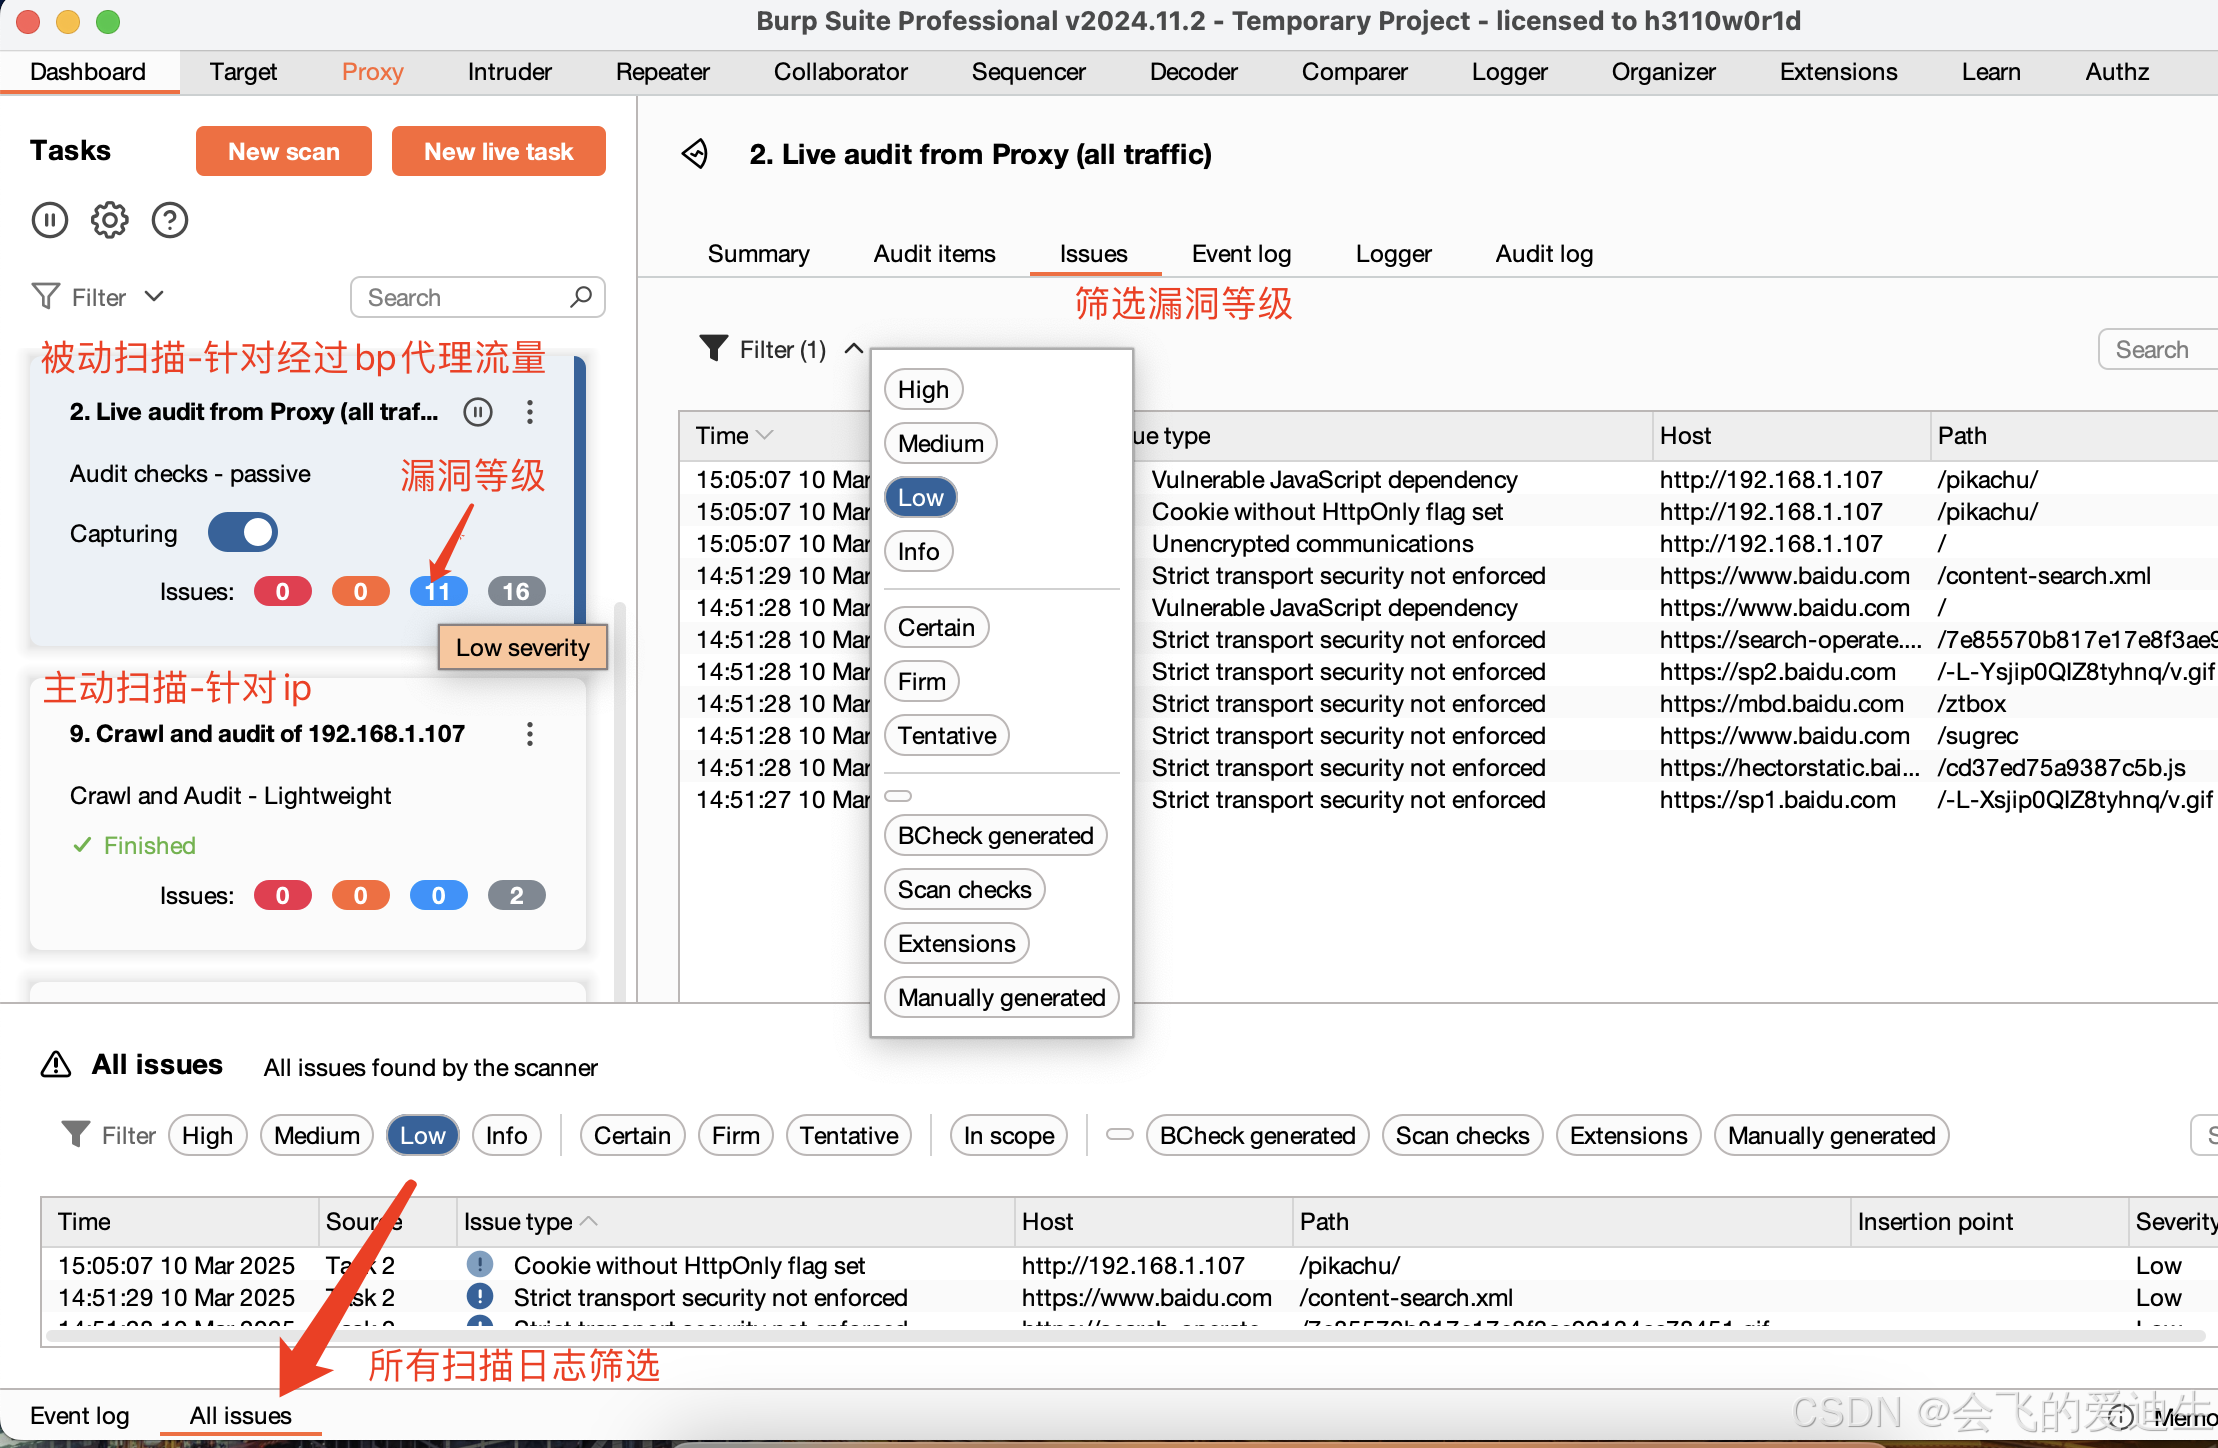
Task: Expand the Tasks Filter dropdown
Action: (x=154, y=297)
